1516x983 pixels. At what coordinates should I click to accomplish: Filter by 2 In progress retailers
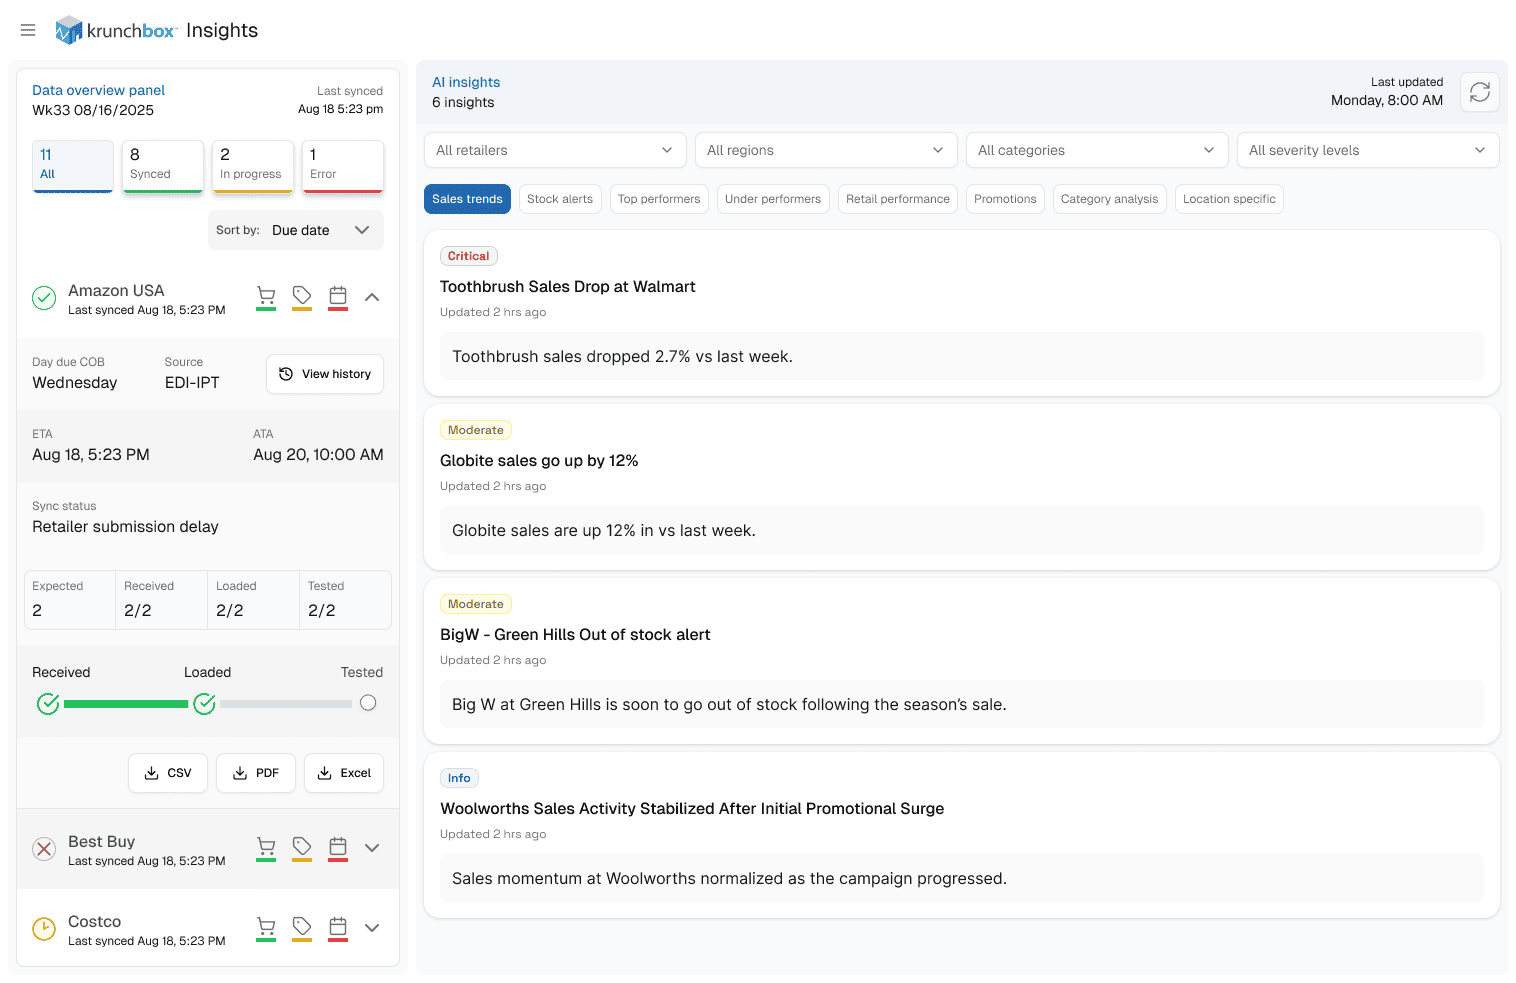(253, 166)
